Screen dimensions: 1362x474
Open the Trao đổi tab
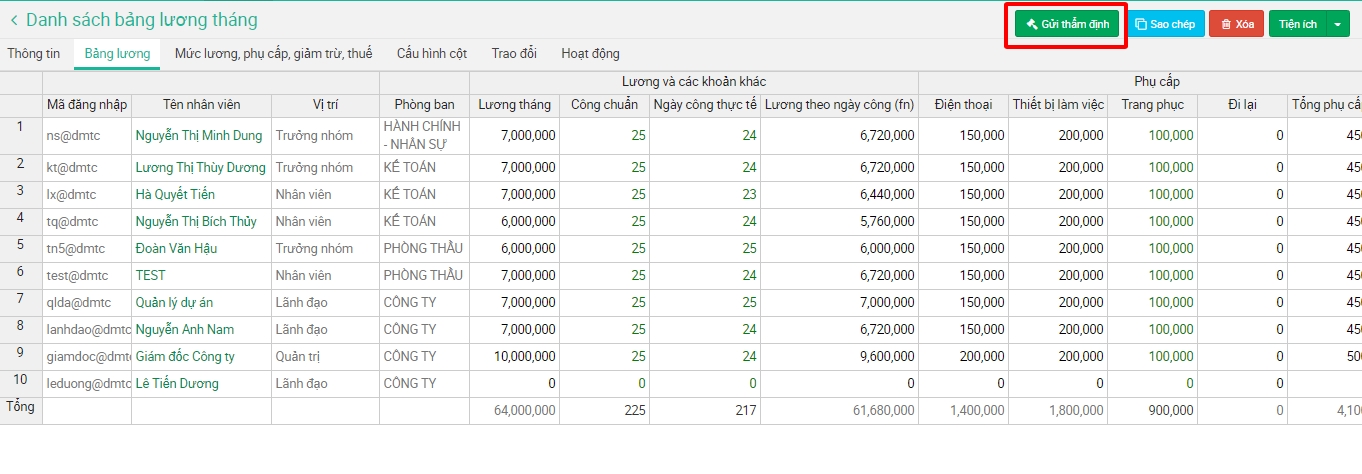click(x=514, y=54)
